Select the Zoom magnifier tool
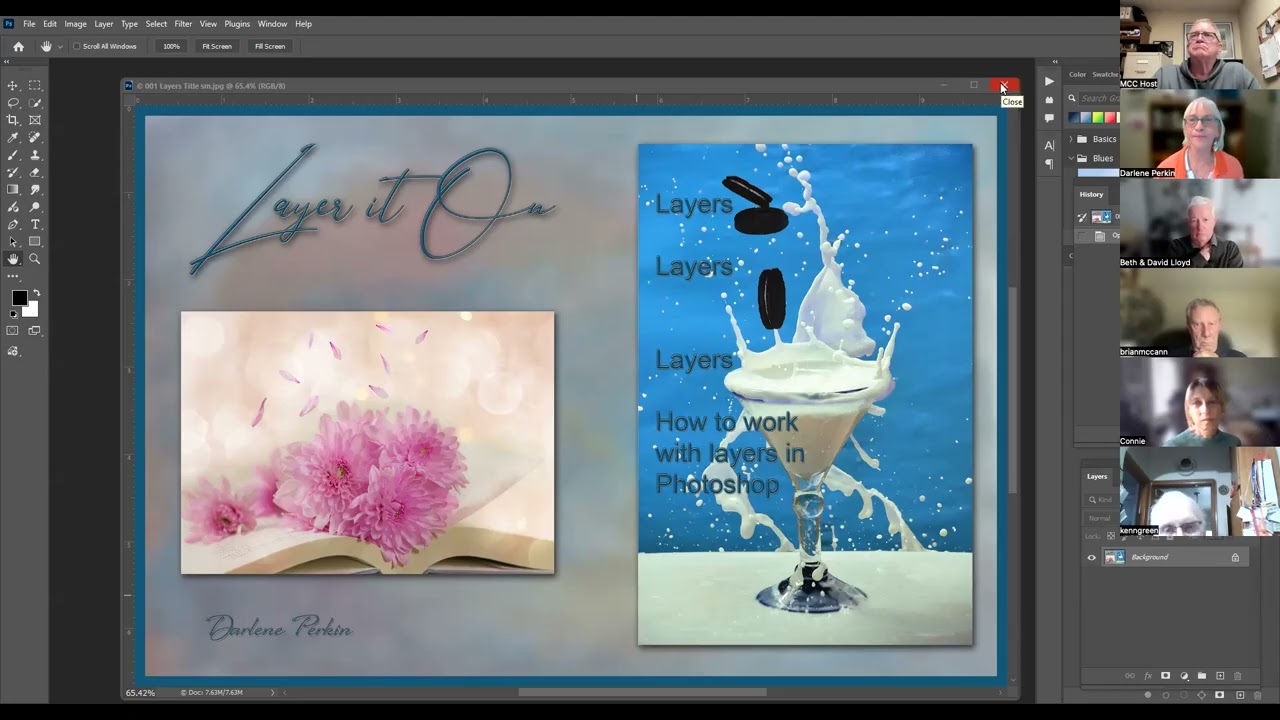This screenshot has height=720, width=1280. pyautogui.click(x=35, y=259)
